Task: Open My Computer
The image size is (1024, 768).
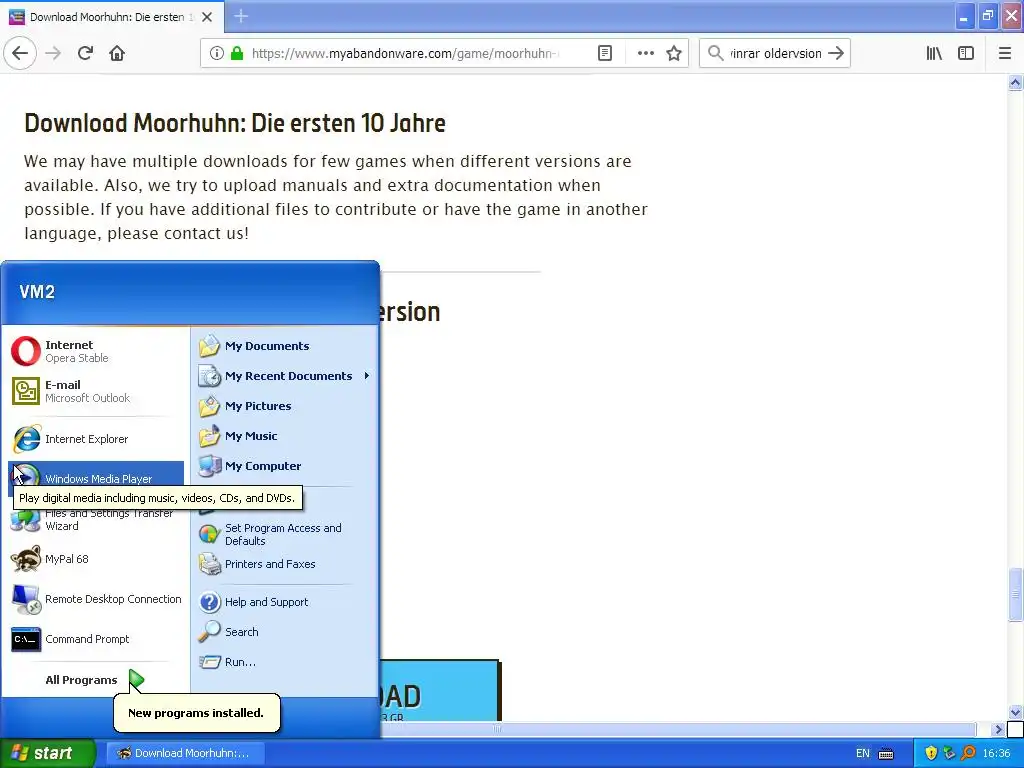Action: [x=285, y=466]
